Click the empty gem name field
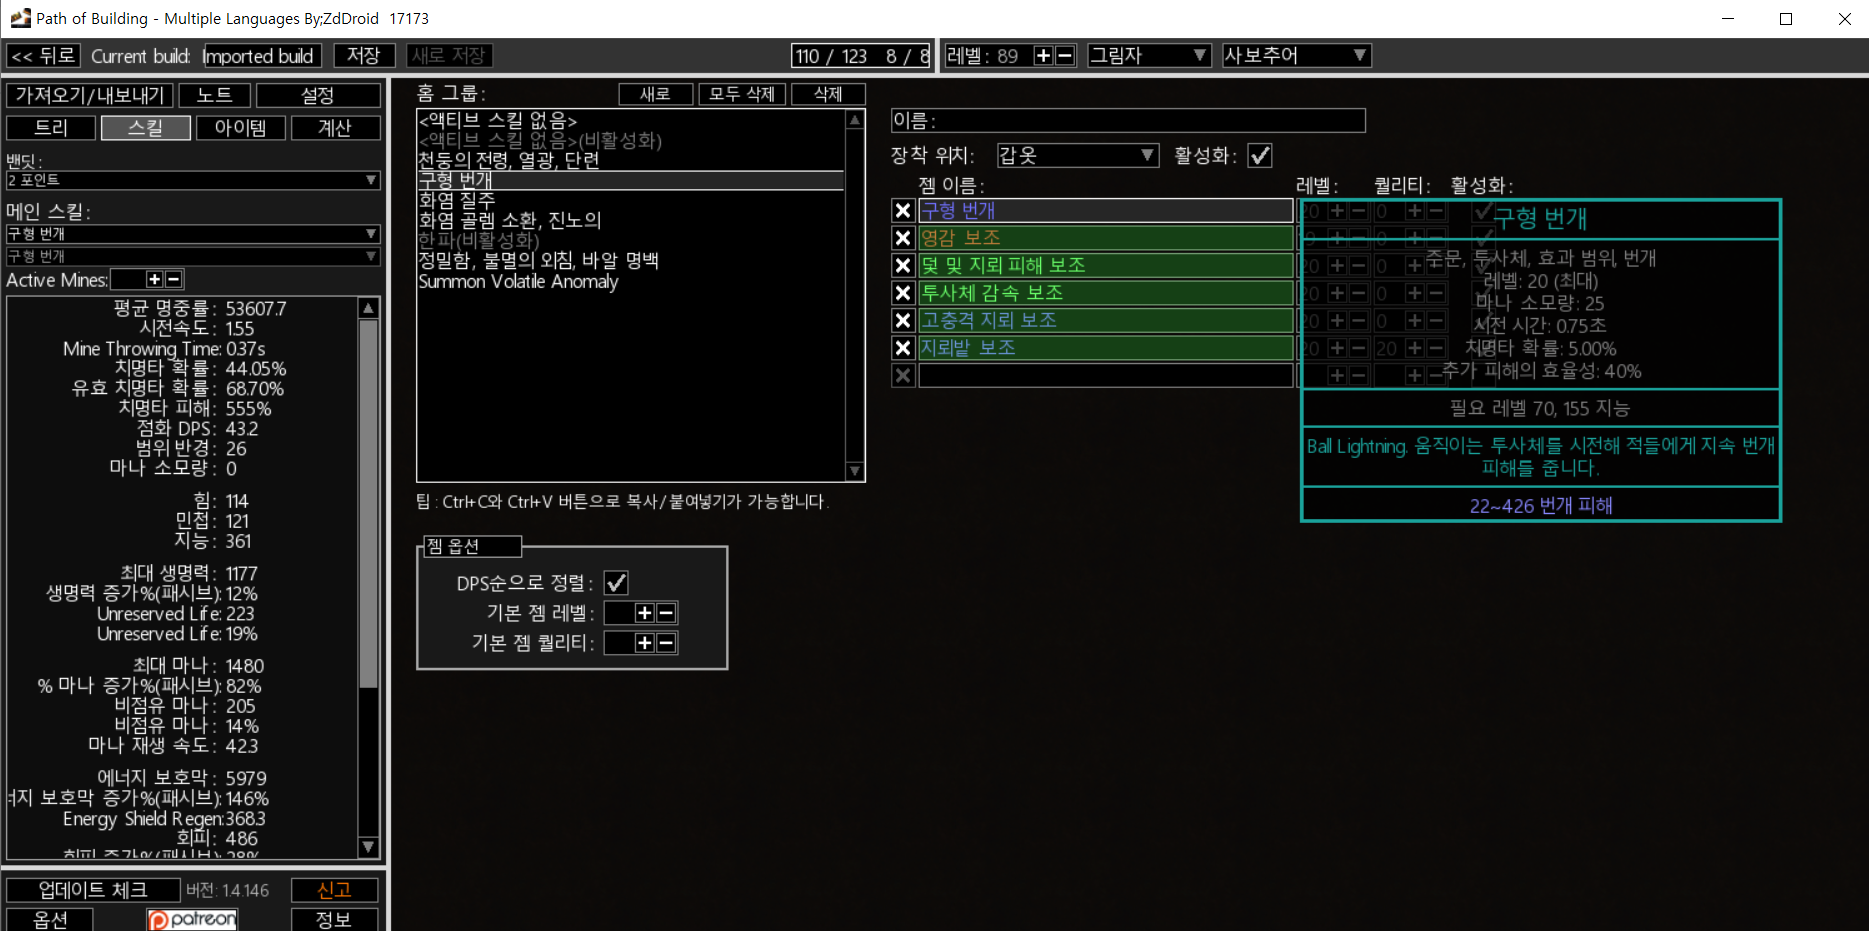 [1106, 376]
